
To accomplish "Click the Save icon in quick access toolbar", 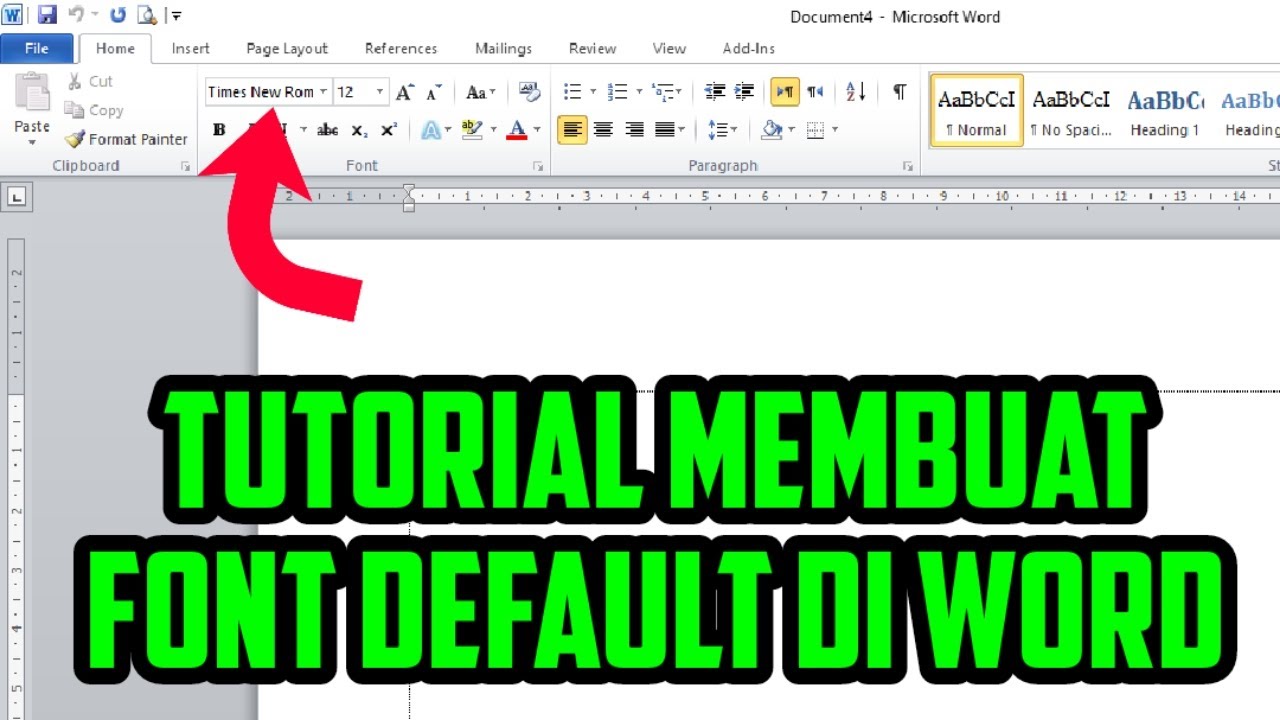I will click(x=47, y=15).
